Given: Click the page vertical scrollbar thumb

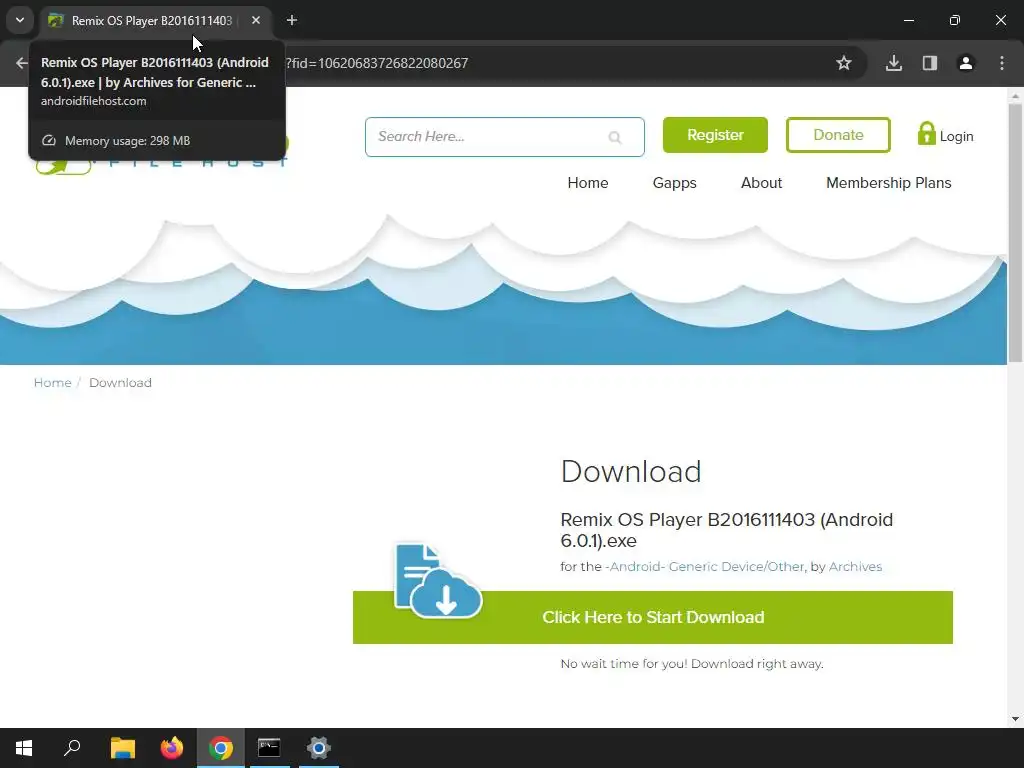Looking at the screenshot, I should click(1015, 232).
